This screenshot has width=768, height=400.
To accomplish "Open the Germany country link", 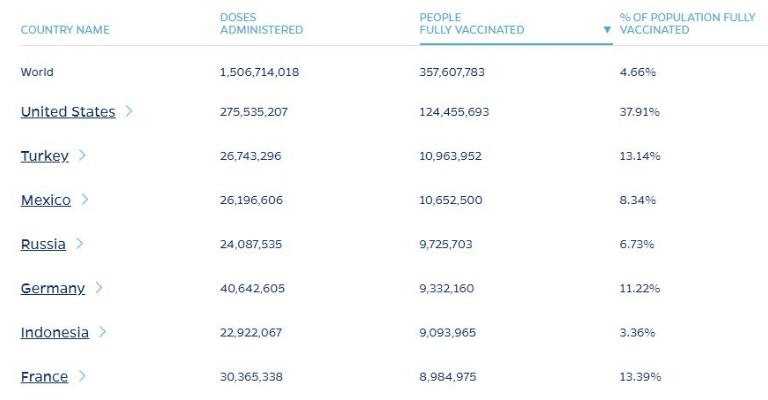I will coord(53,288).
